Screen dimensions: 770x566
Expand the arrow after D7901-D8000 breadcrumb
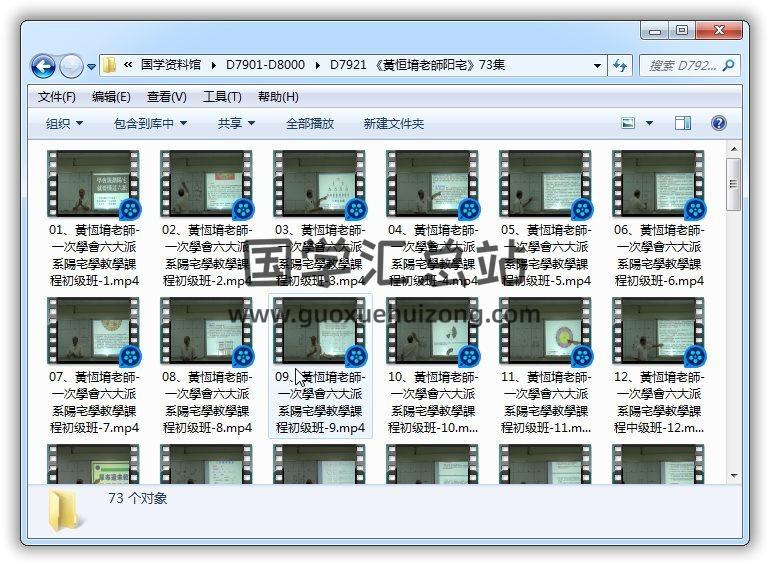tap(318, 65)
